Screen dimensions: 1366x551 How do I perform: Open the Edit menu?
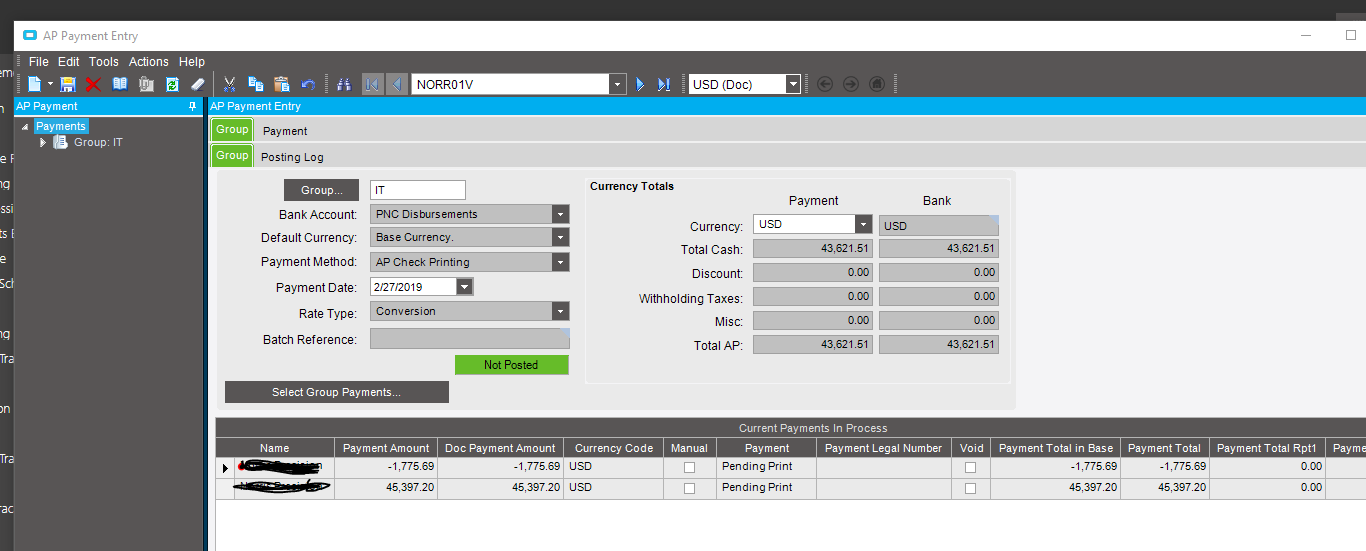[68, 62]
